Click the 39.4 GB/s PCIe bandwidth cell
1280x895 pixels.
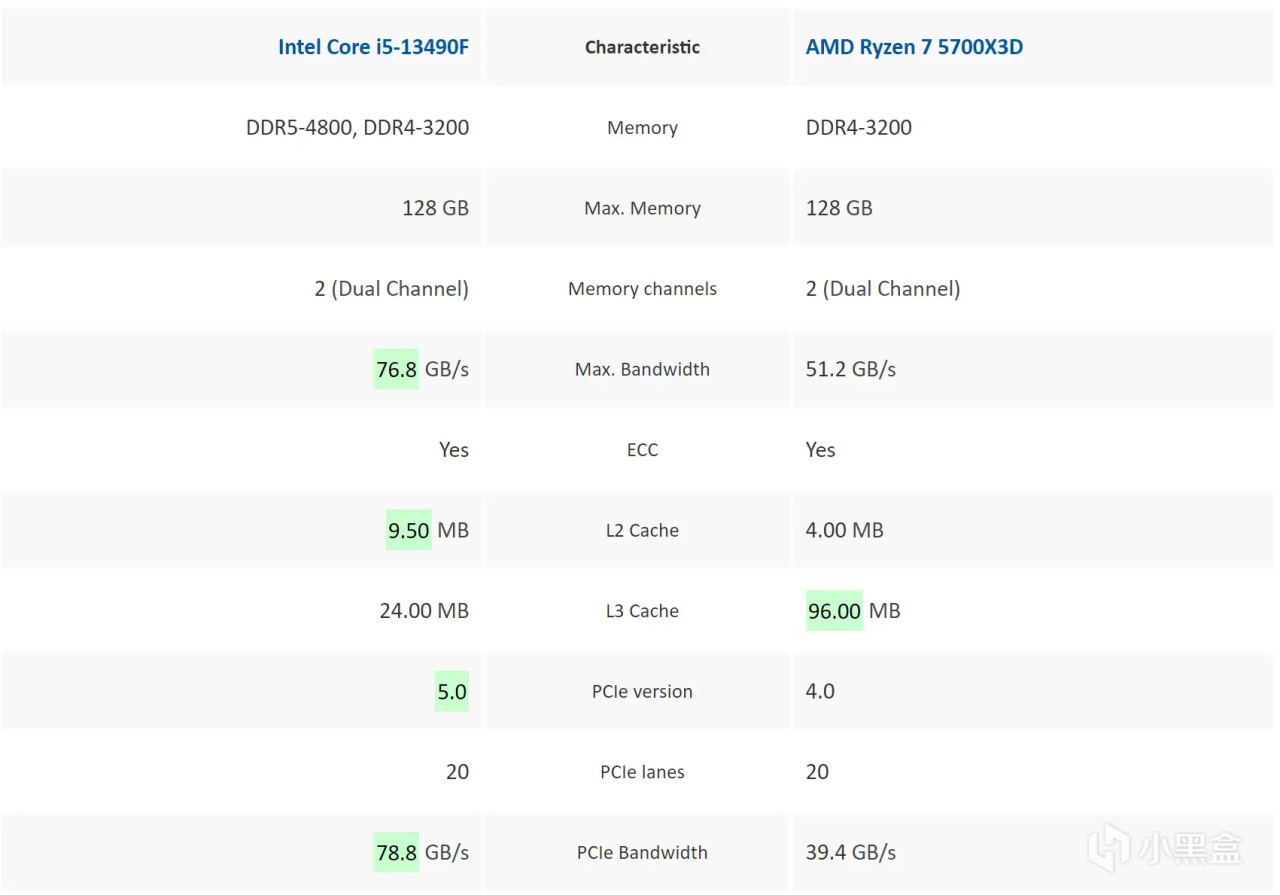[x=851, y=852]
